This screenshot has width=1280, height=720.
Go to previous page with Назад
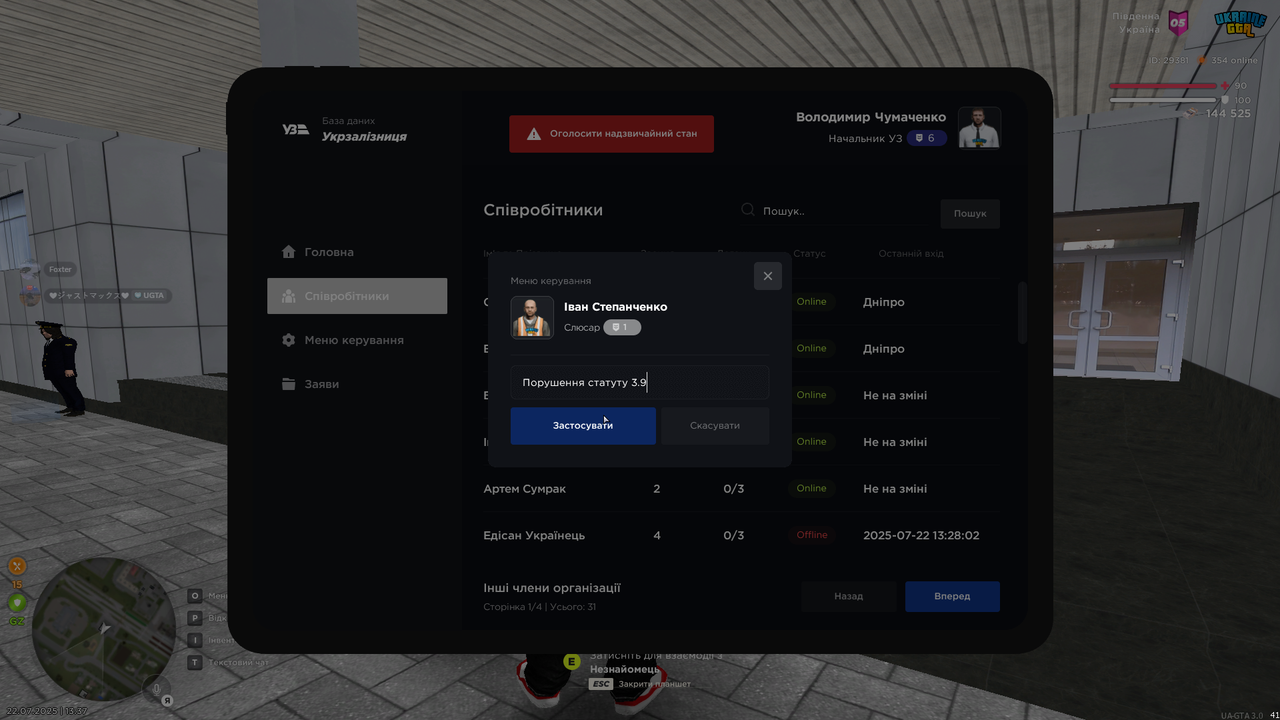tap(848, 596)
